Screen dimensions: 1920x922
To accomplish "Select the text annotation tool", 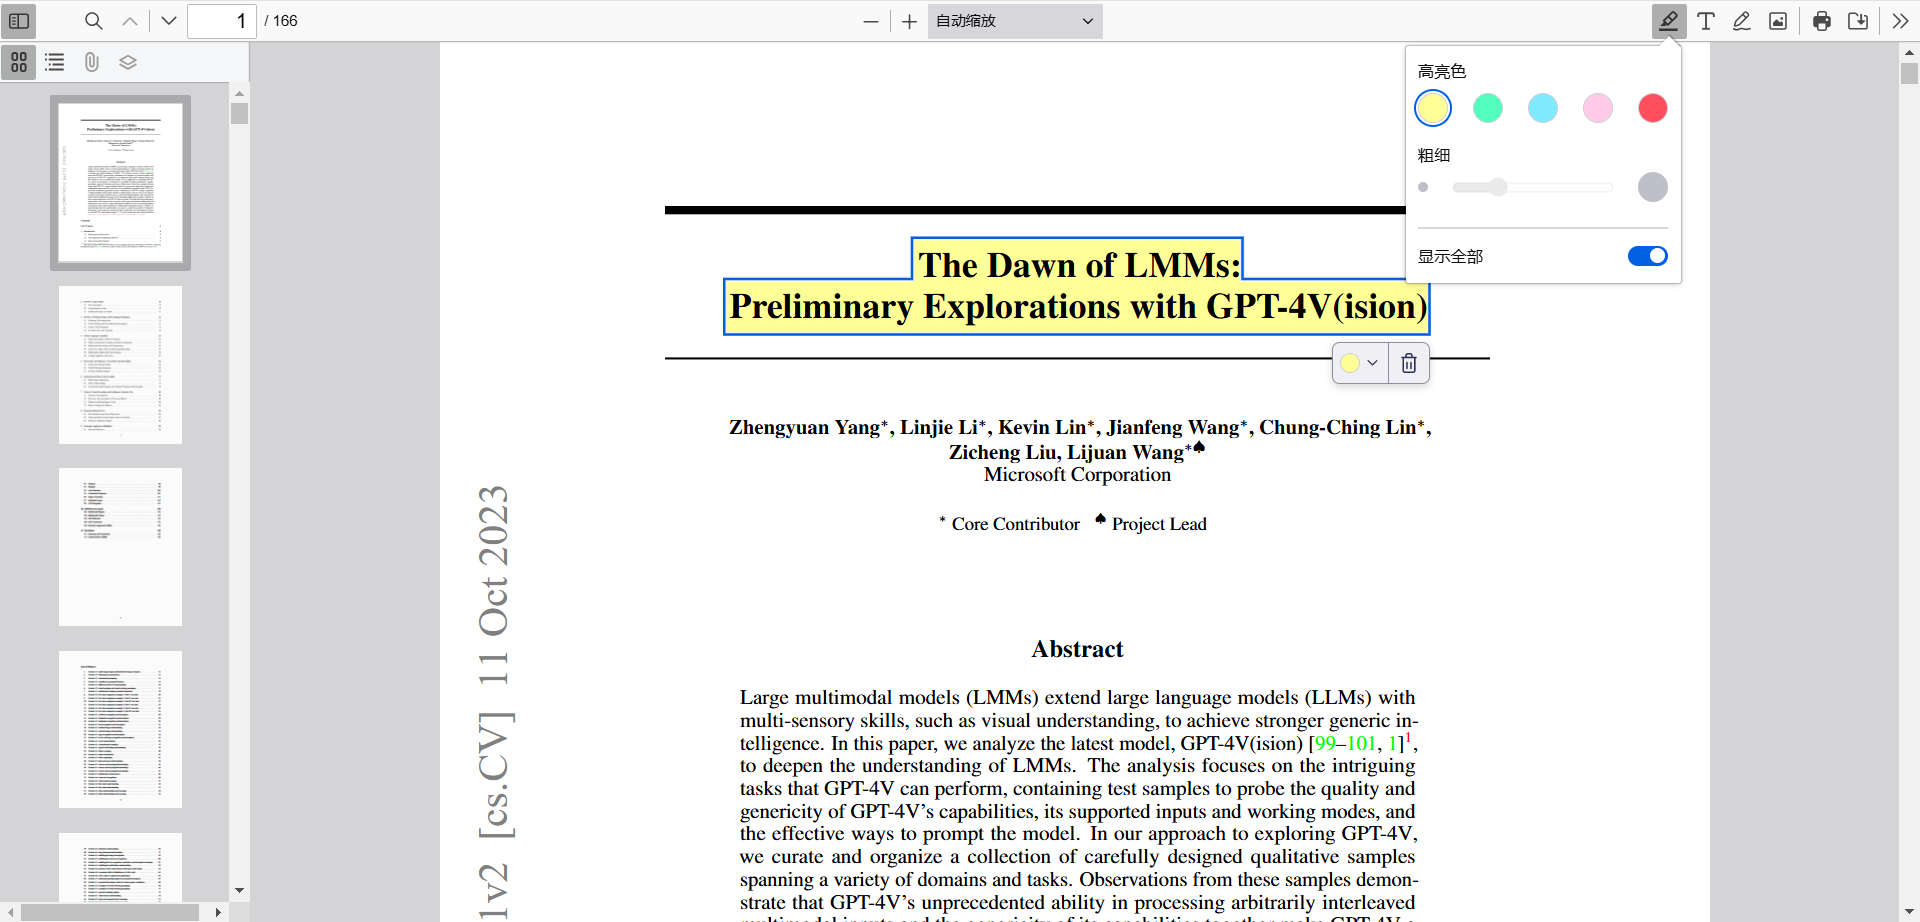I will [x=1706, y=21].
